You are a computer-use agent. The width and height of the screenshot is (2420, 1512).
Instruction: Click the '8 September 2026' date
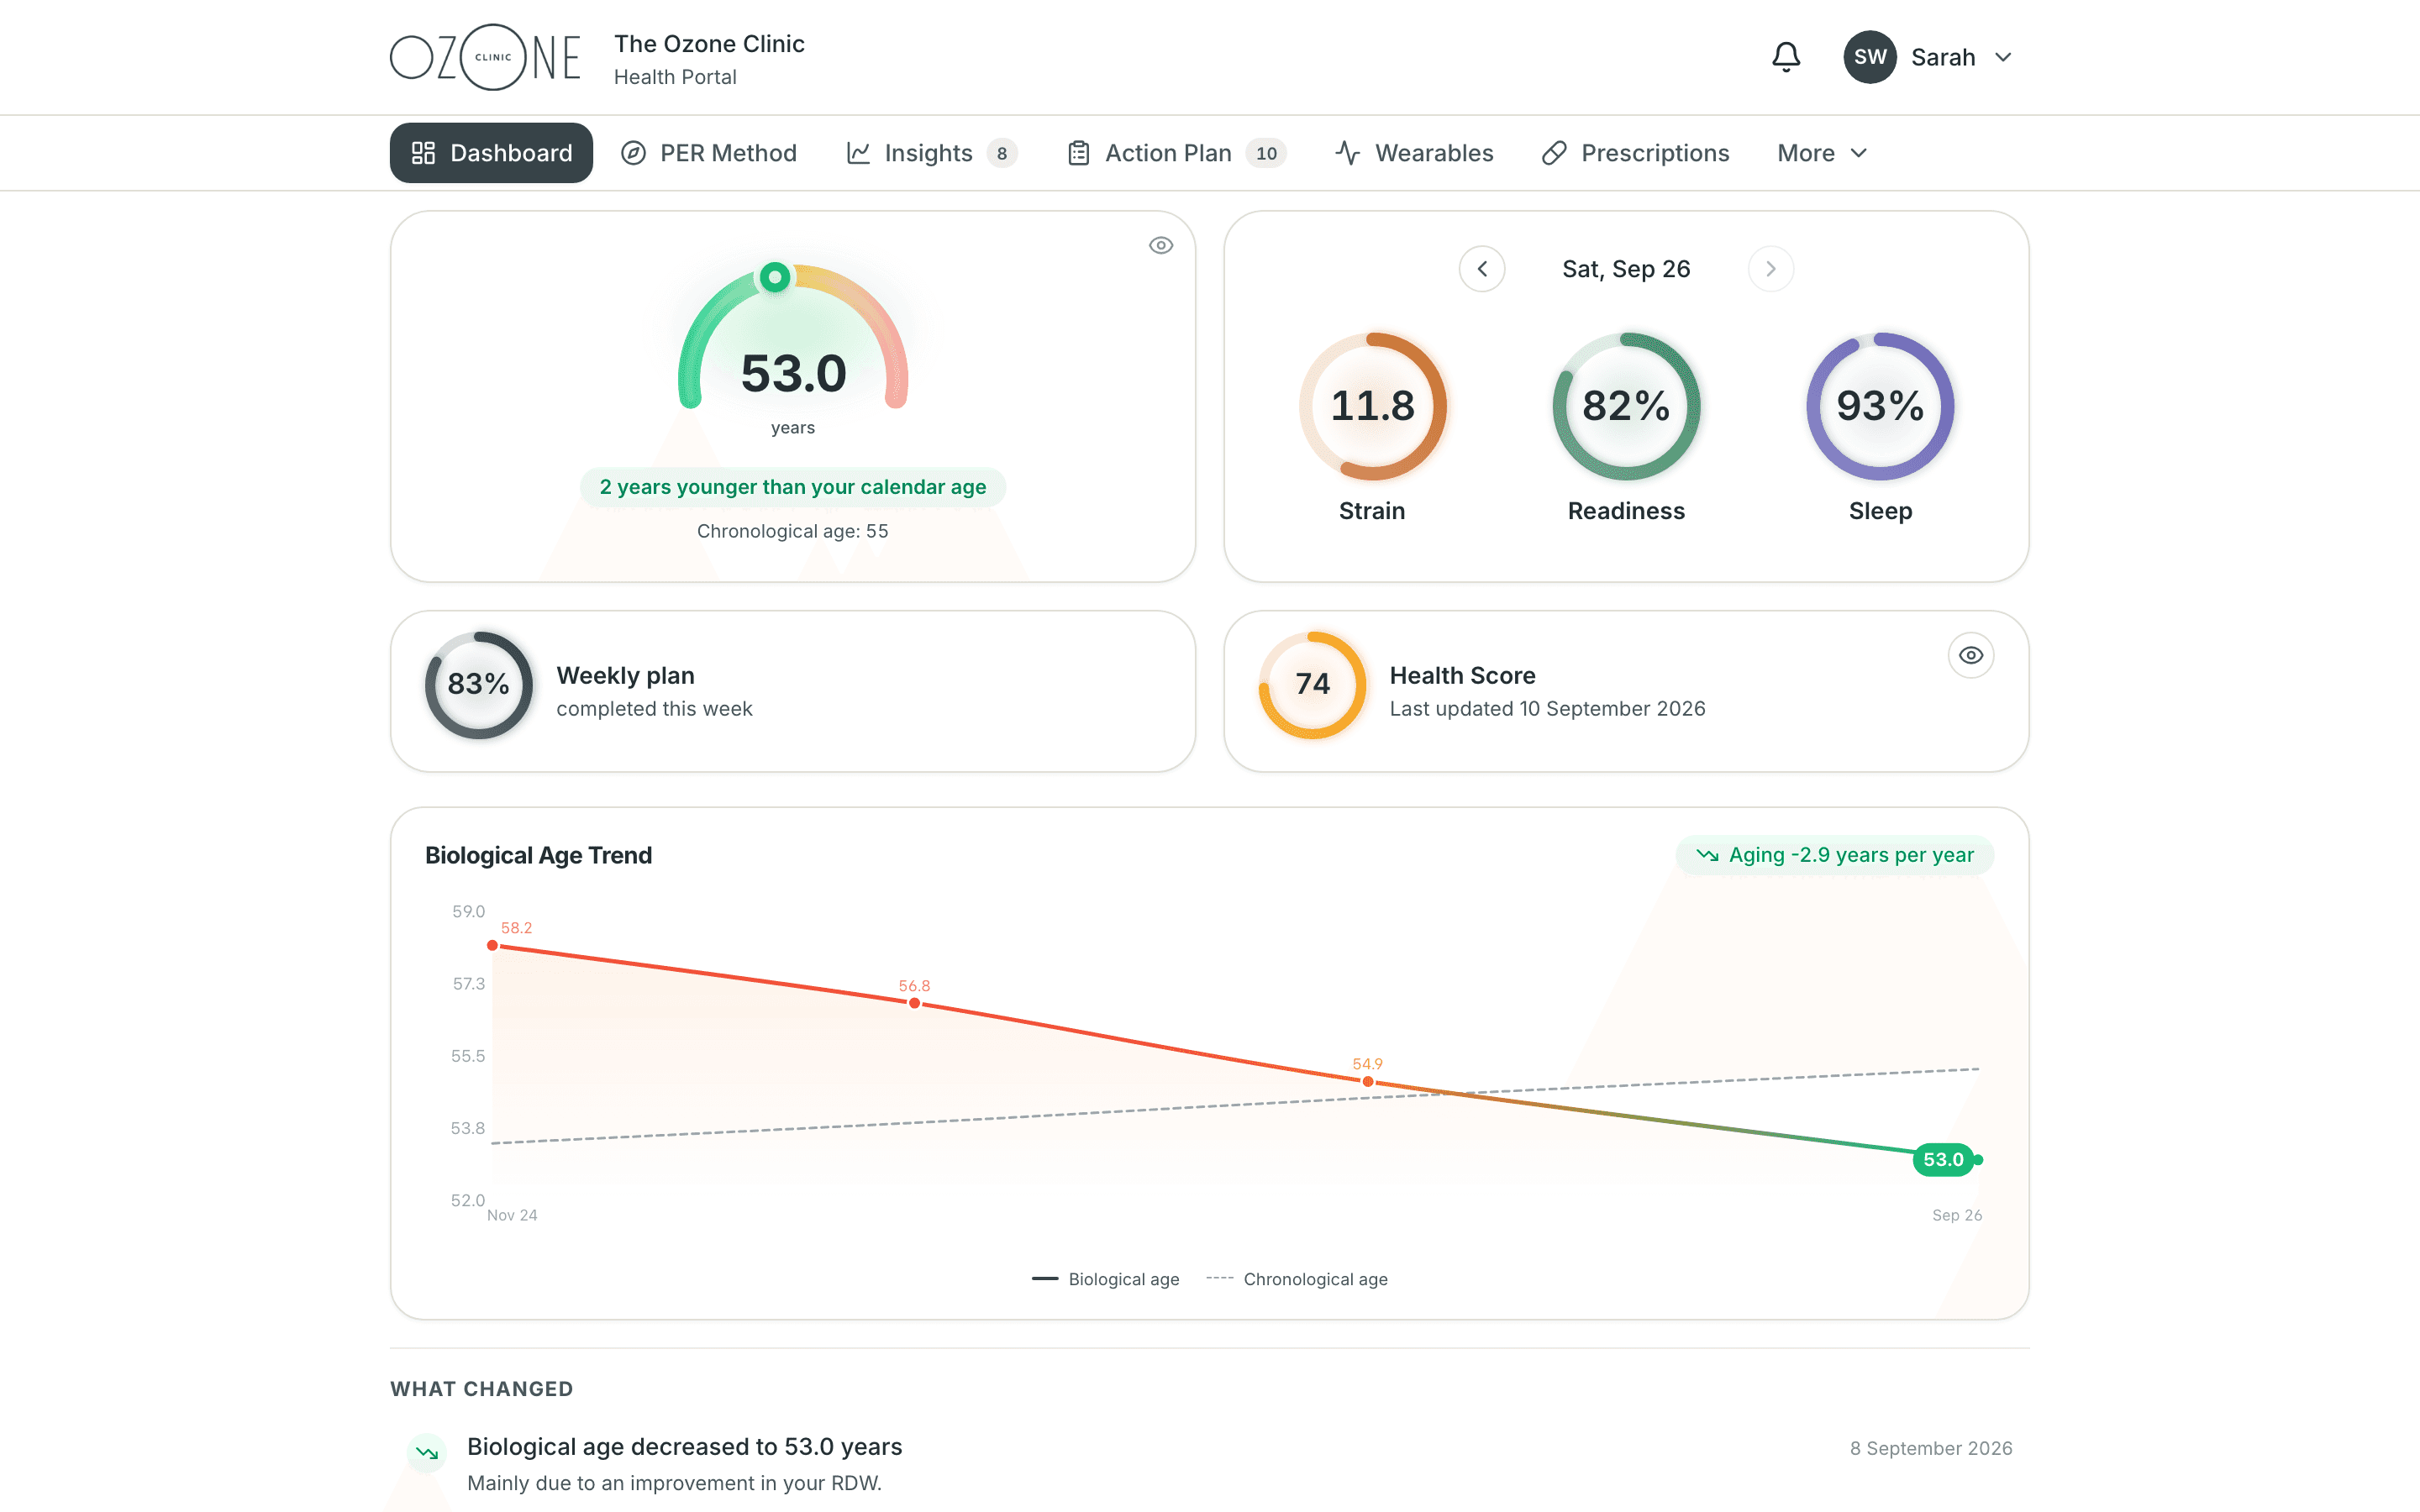[x=1930, y=1448]
